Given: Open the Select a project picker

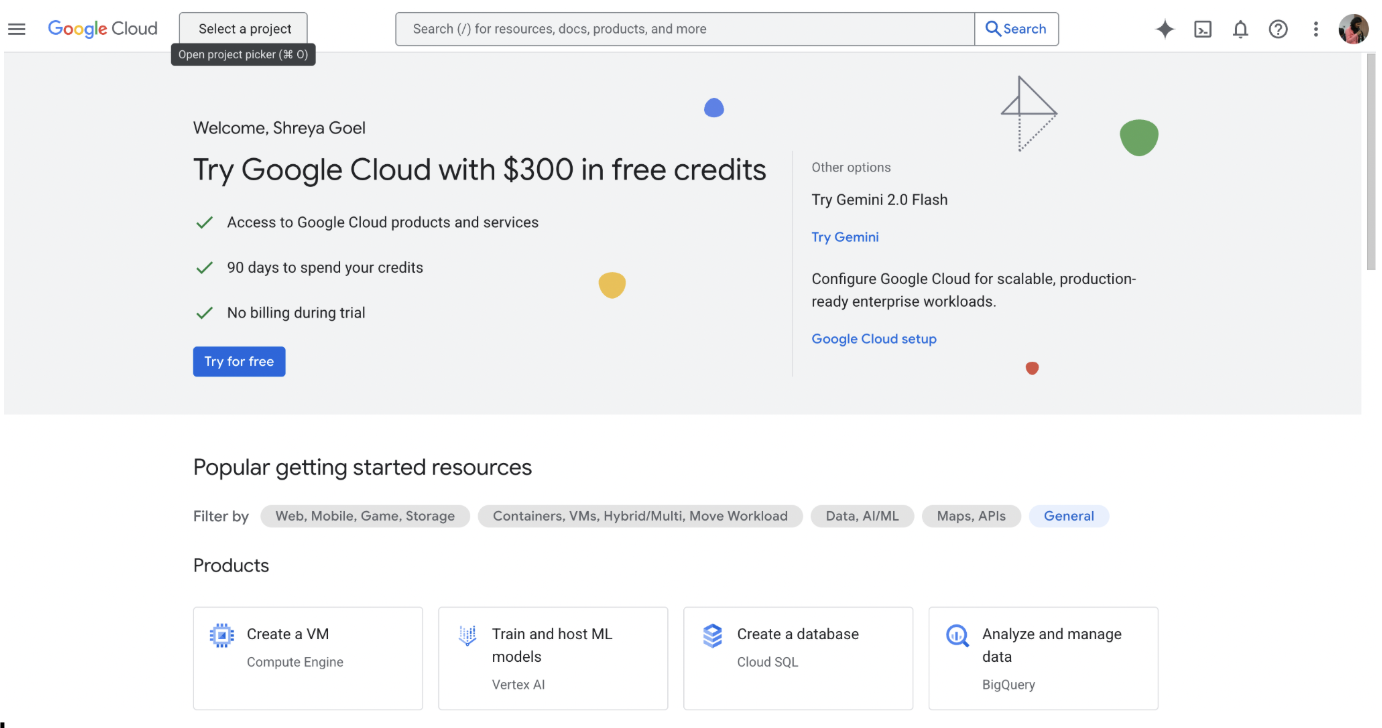Looking at the screenshot, I should 243,29.
